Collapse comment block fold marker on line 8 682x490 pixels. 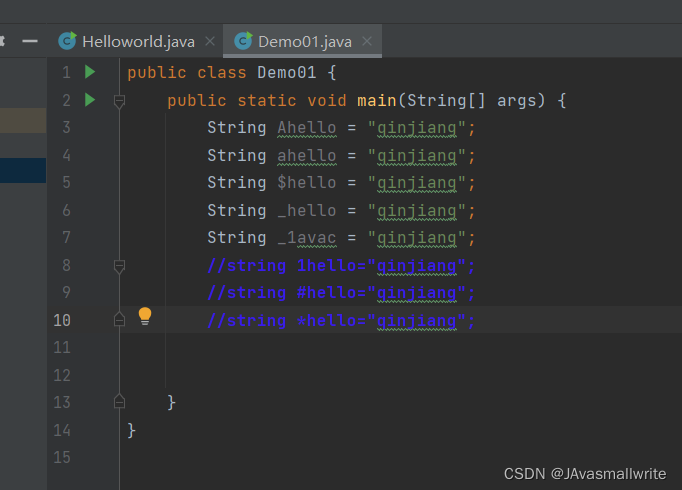coord(119,266)
